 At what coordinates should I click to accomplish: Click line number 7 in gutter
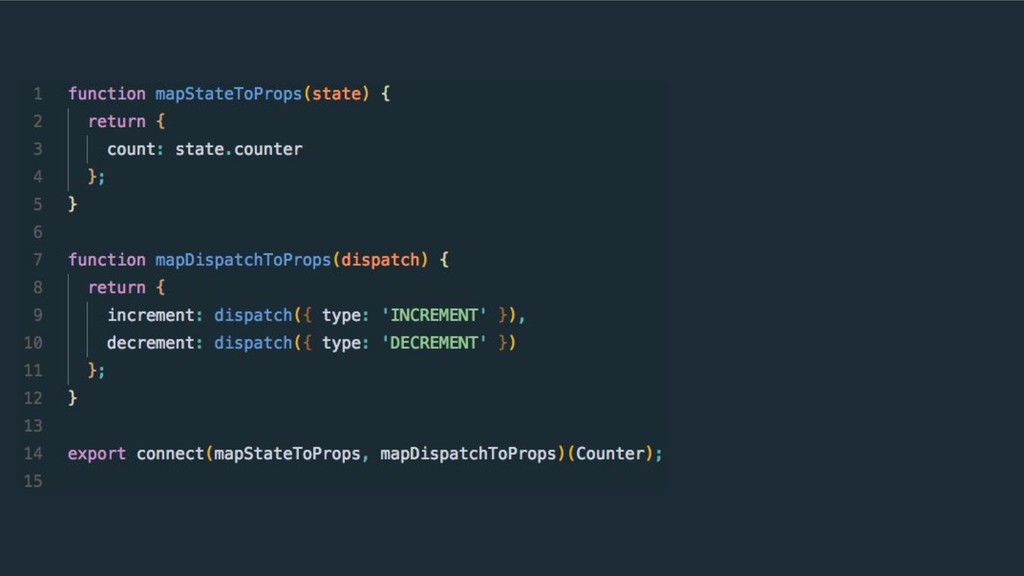tap(38, 260)
